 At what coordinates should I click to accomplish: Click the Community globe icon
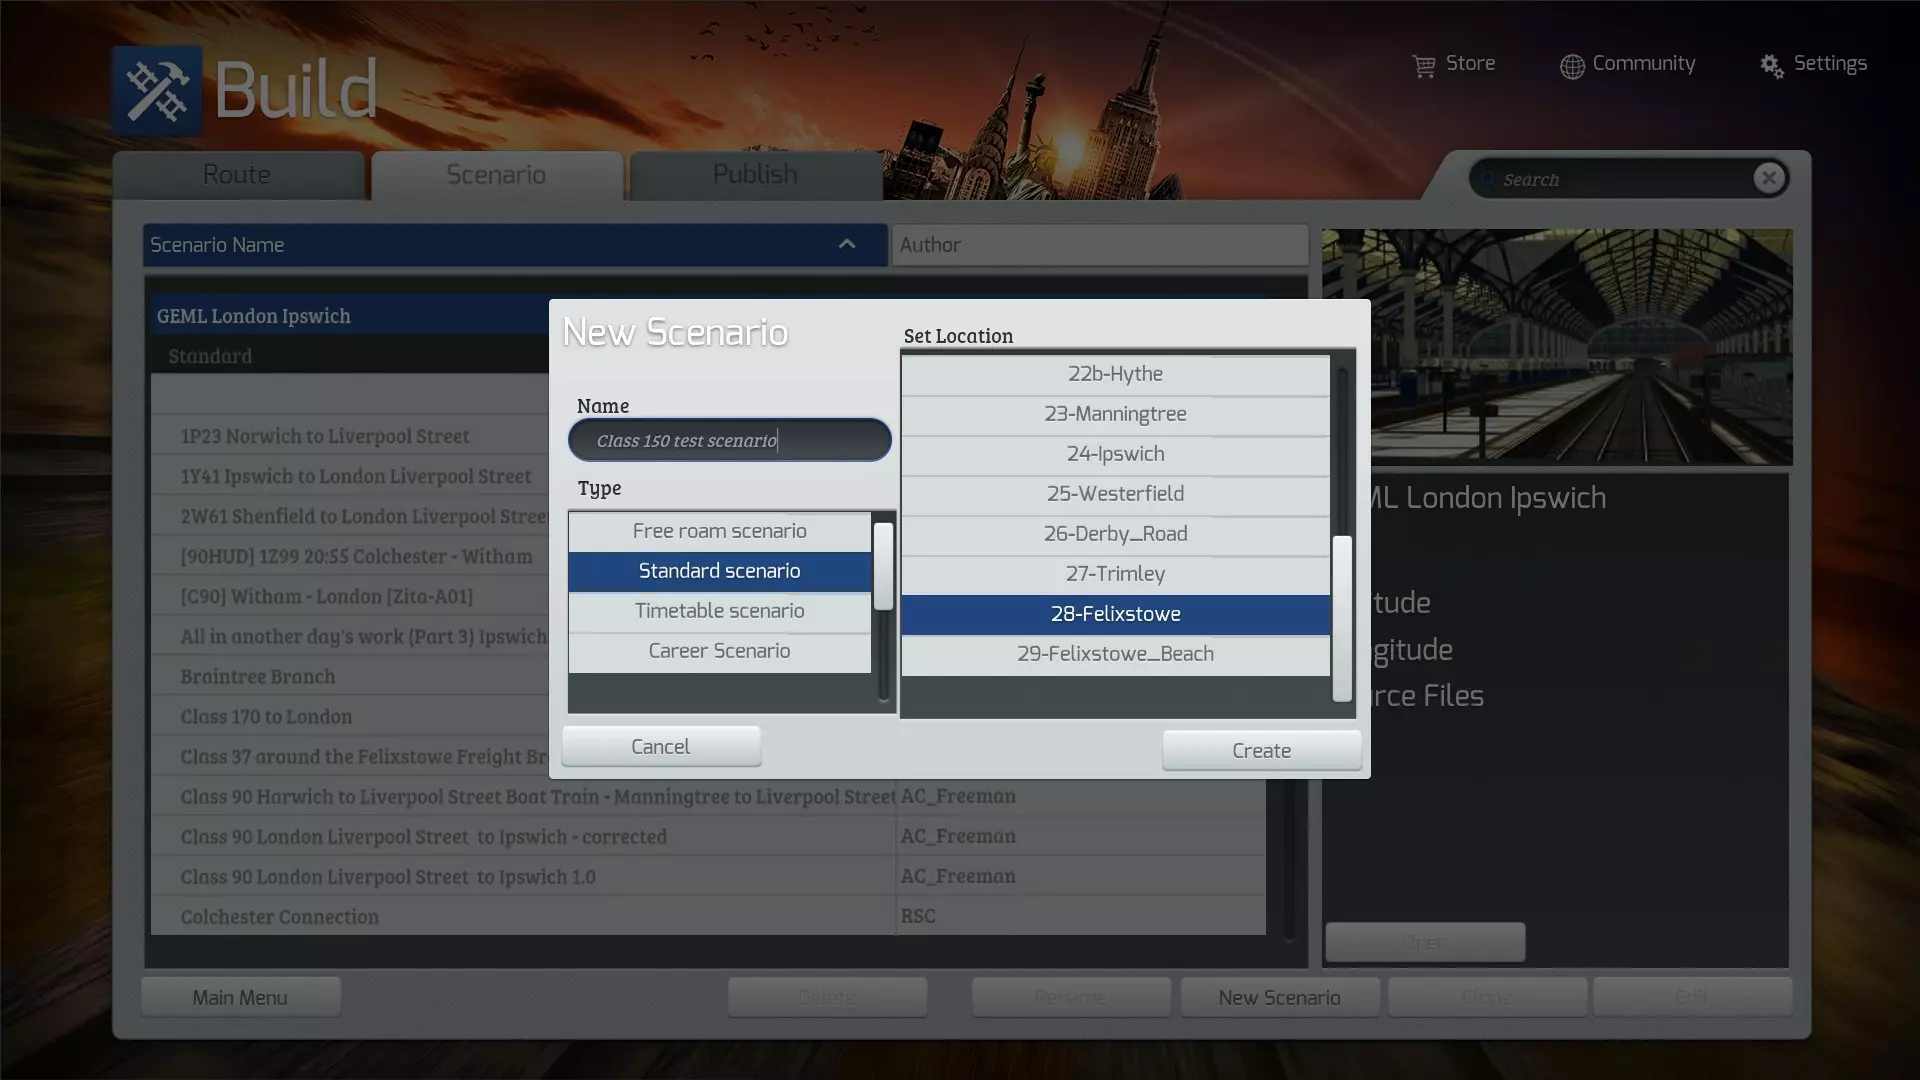(1572, 66)
